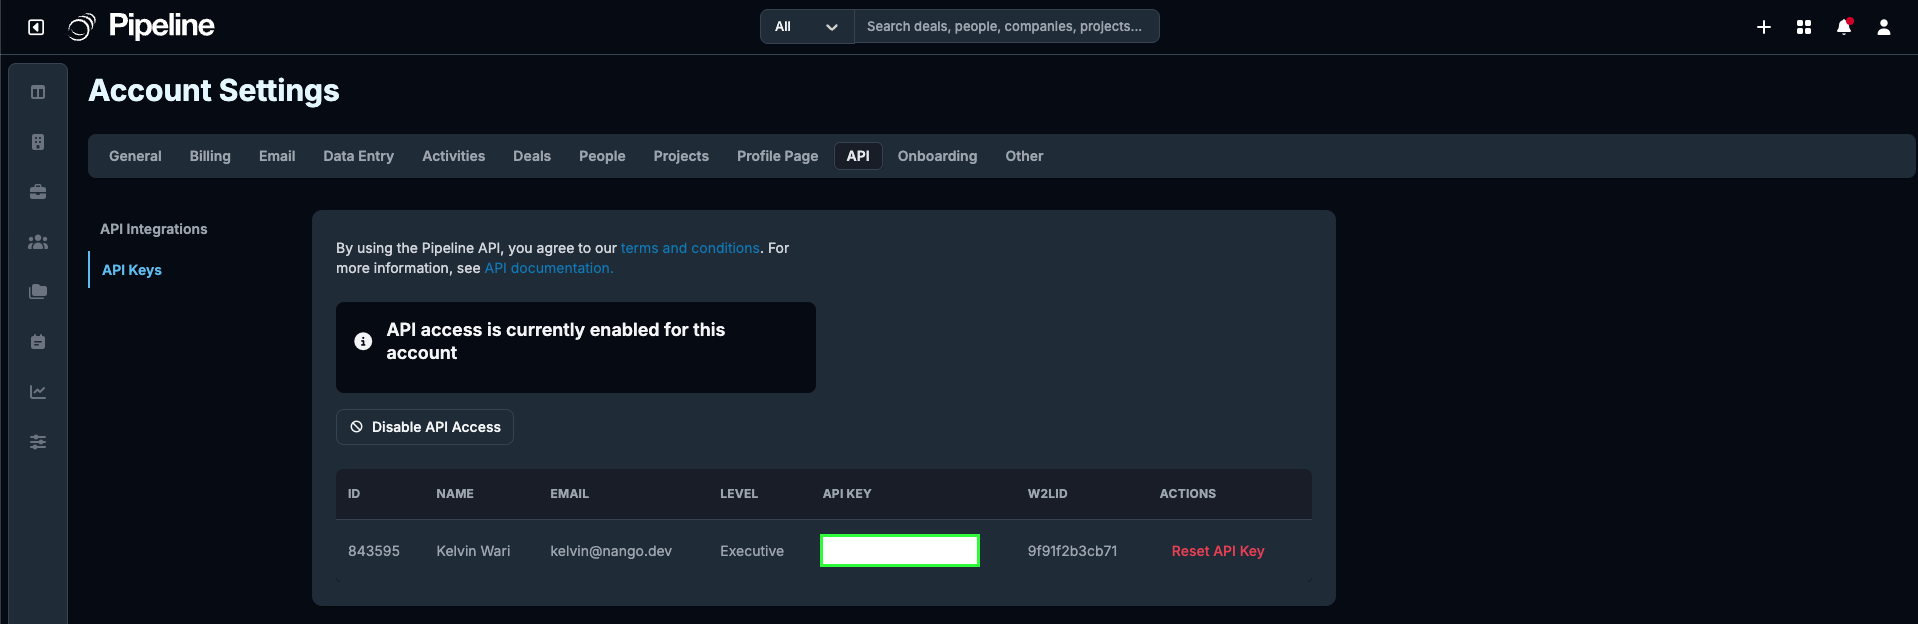The width and height of the screenshot is (1918, 624).
Task: Click the NAME column header
Action: [x=455, y=494]
